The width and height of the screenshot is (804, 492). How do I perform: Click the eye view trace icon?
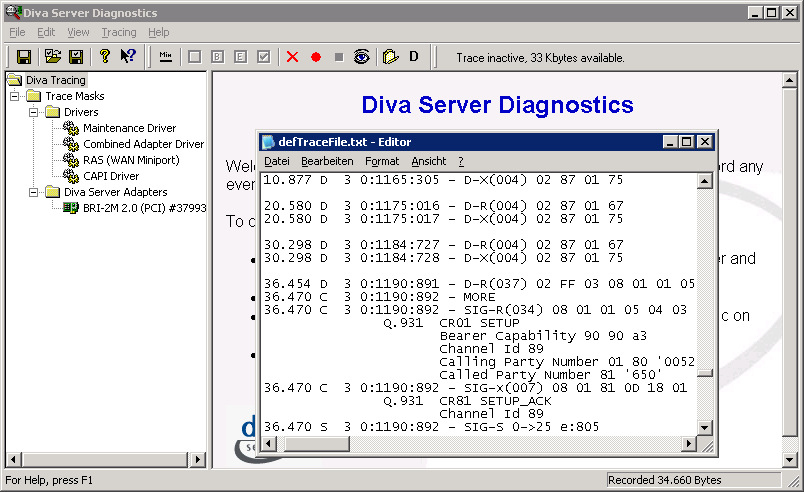(x=361, y=56)
